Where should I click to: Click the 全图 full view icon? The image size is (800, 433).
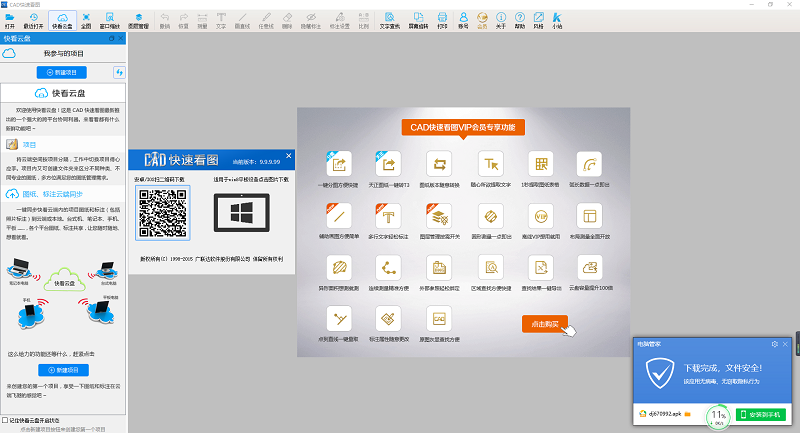[86, 20]
